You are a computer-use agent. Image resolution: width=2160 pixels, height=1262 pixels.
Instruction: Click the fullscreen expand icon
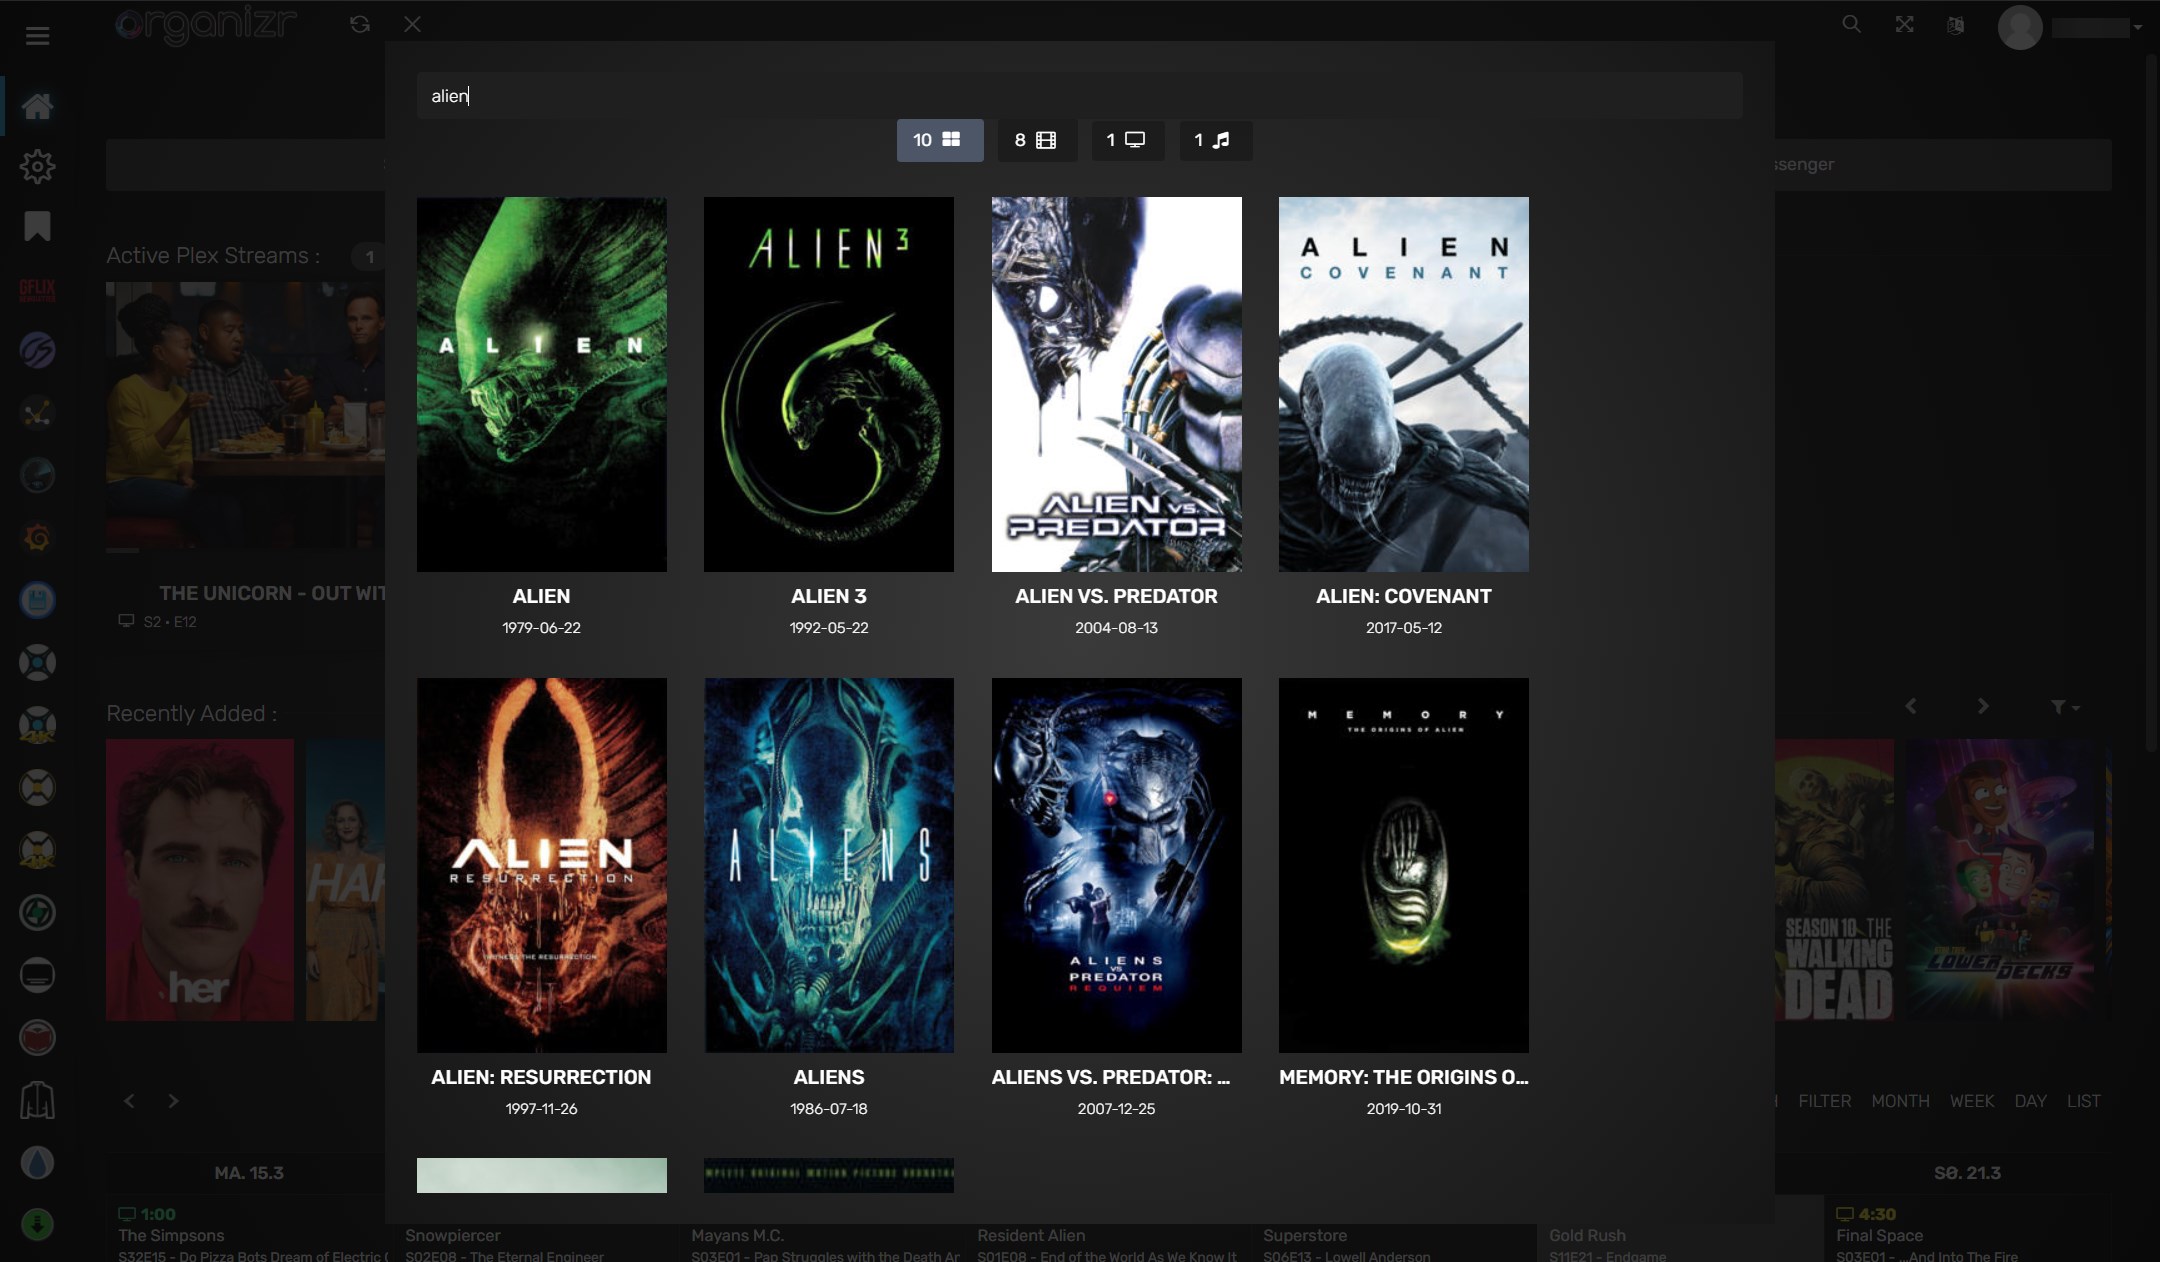[x=1904, y=25]
